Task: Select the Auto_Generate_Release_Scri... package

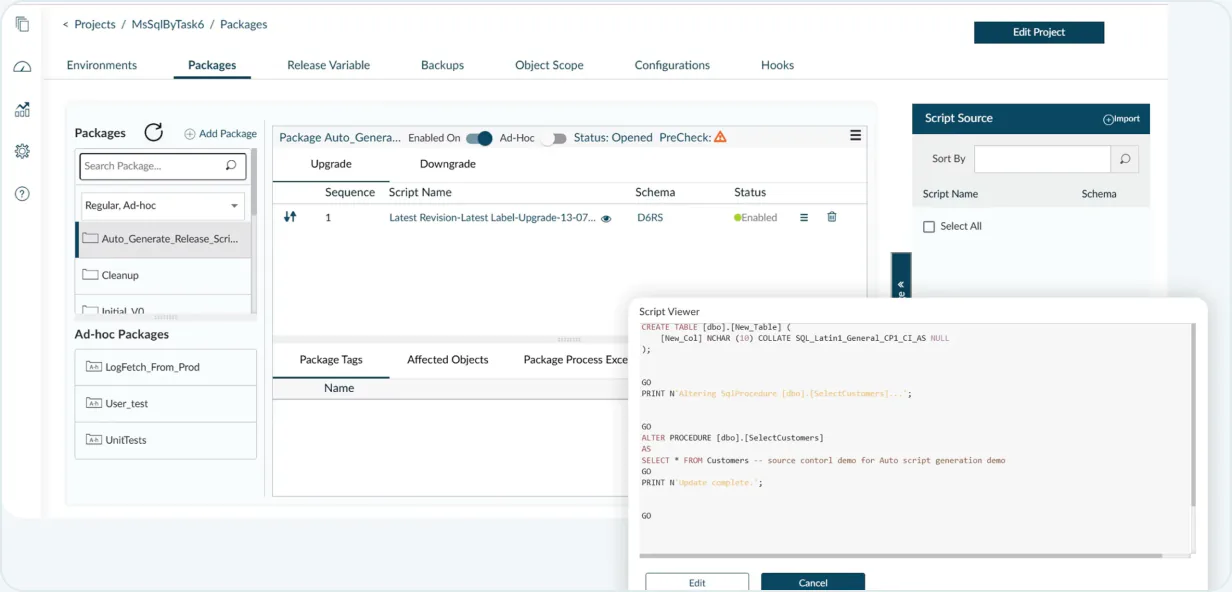Action: tap(164, 239)
